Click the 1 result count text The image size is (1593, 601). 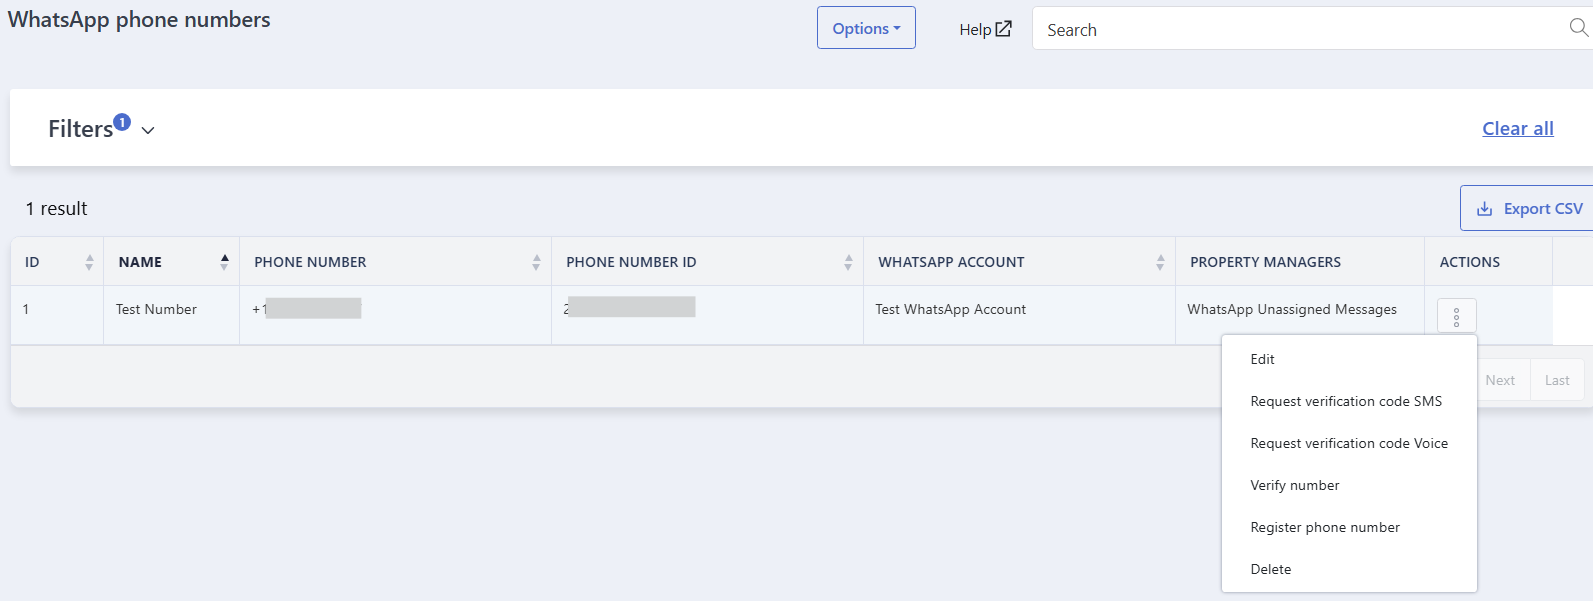56,208
